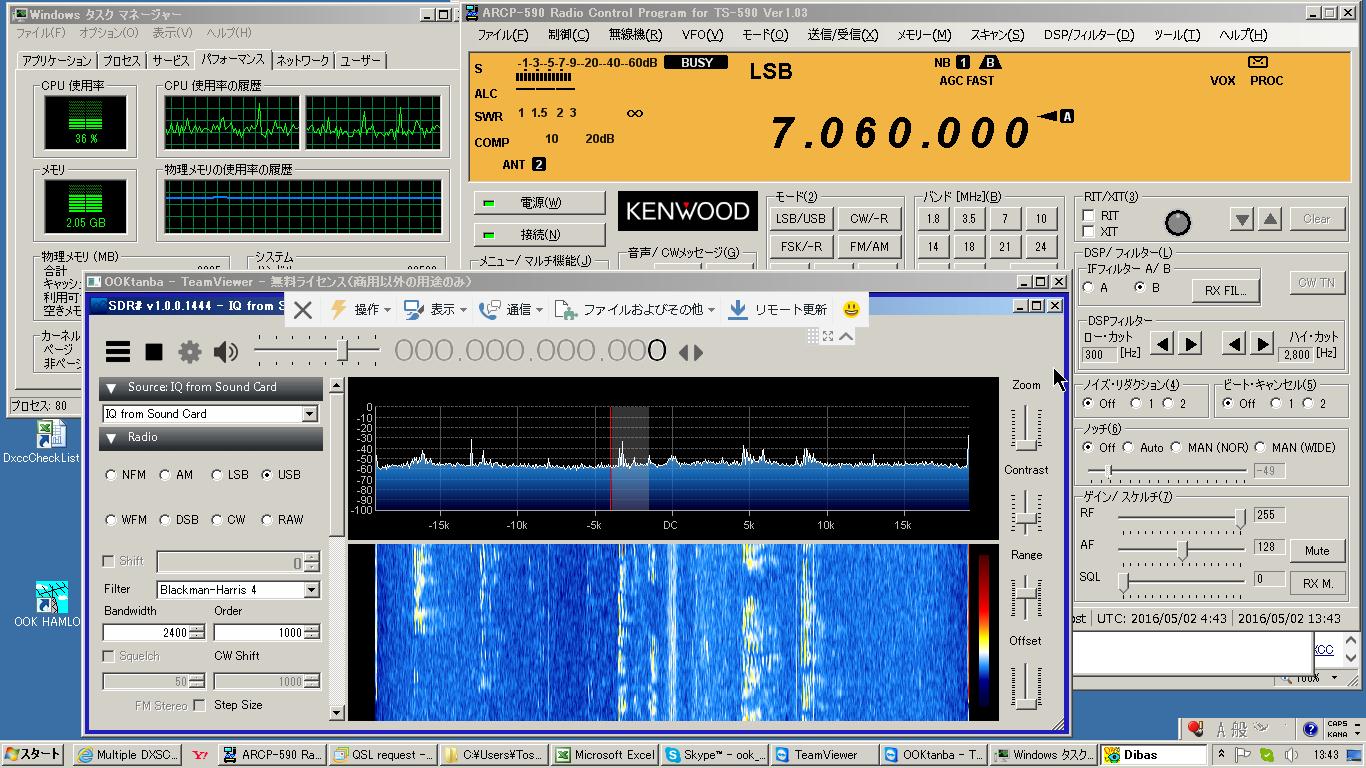Select RAW mode radio button
The height and width of the screenshot is (768, 1366).
267,520
